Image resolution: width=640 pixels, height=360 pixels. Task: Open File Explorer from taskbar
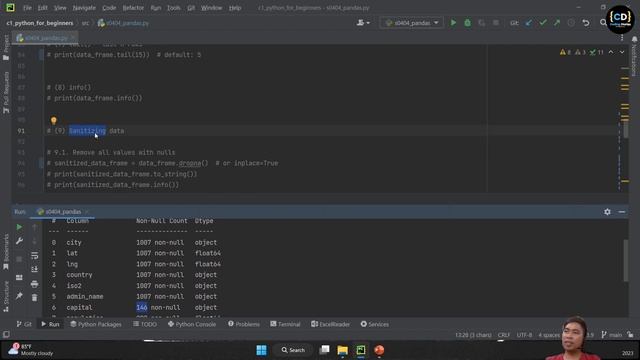click(x=342, y=350)
